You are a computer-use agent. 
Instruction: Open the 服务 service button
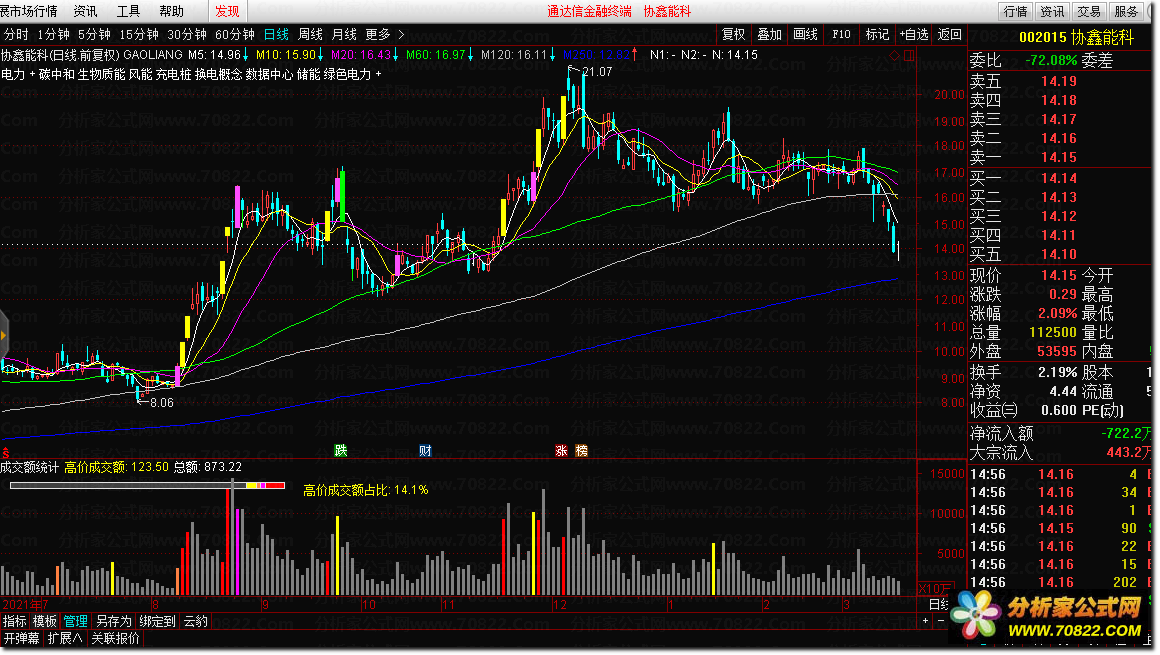point(1125,11)
